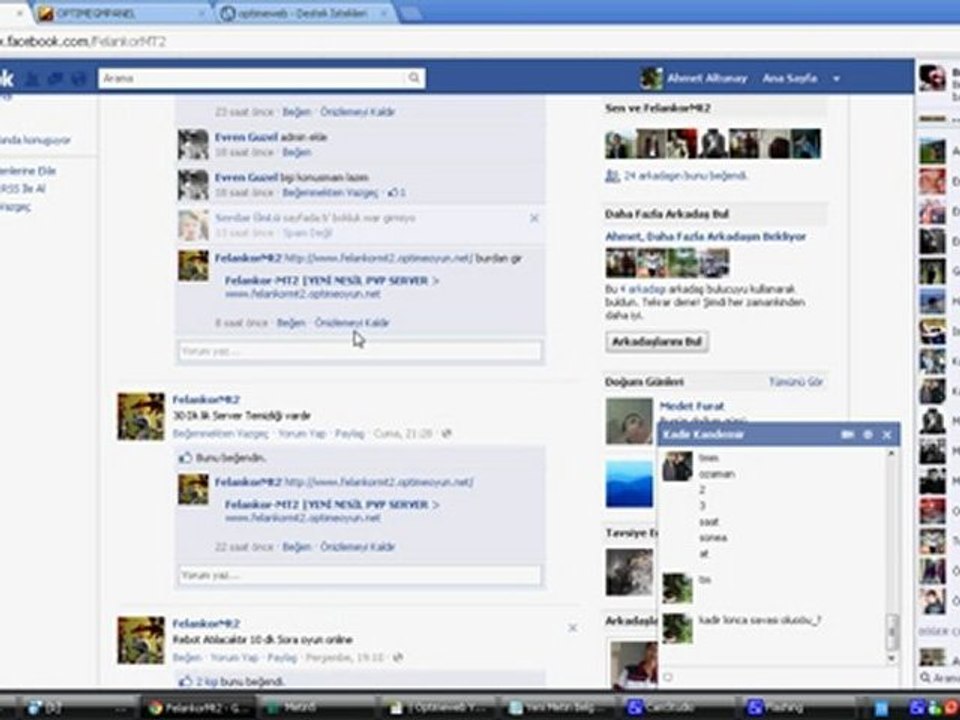Click 'Beğenmekten Vazgeç' on Evren Guzel comment
The height and width of the screenshot is (720, 960).
coord(330,193)
